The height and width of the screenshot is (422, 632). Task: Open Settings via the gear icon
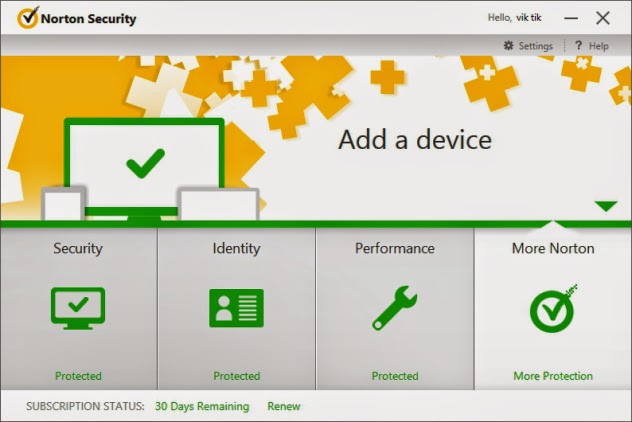click(x=509, y=46)
